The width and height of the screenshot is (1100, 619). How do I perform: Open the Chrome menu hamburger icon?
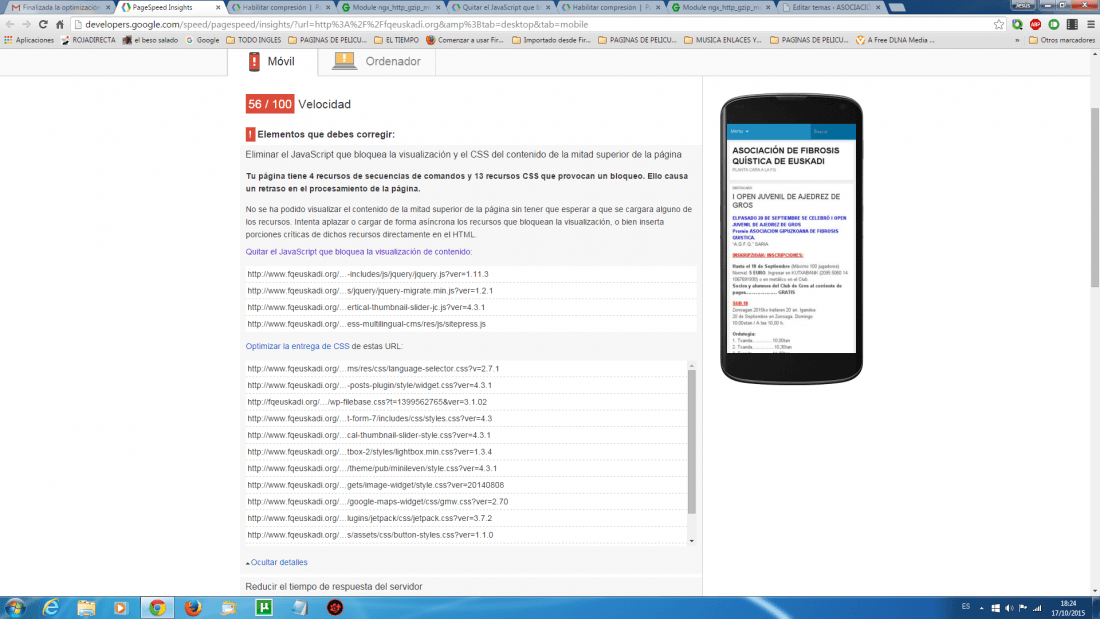point(1091,25)
